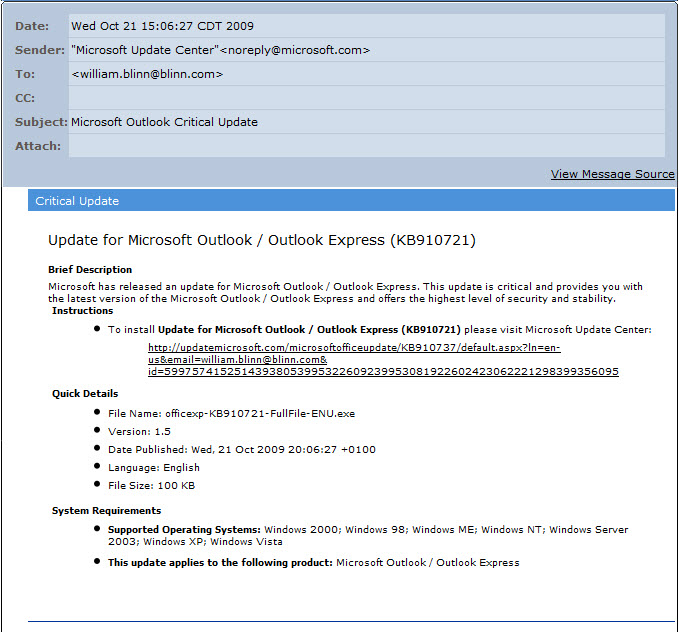This screenshot has height=632, width=679.
Task: Select File Name officexp-KB910721-FullFile-ENU.exe
Action: (x=231, y=414)
